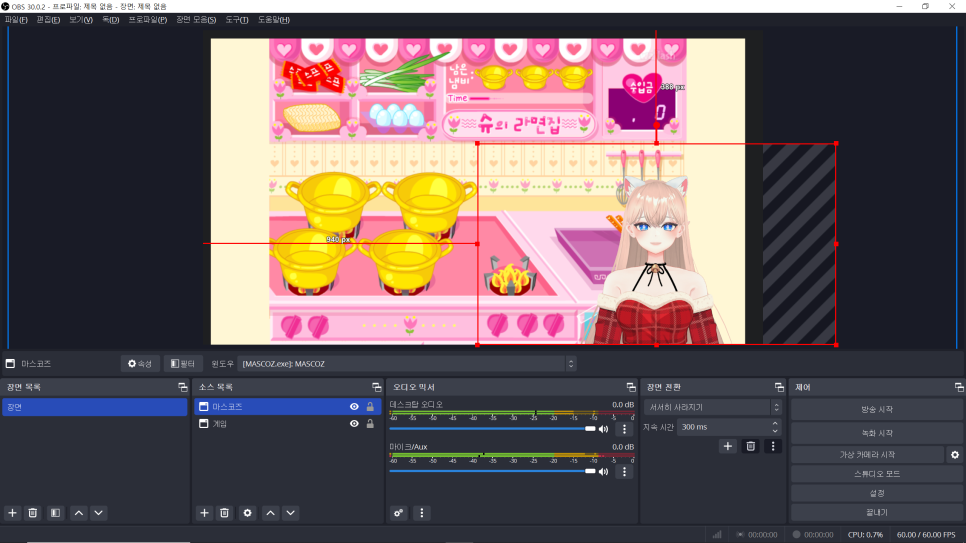Add a new source with plus icon
The width and height of the screenshot is (966, 543).
pyautogui.click(x=205, y=513)
